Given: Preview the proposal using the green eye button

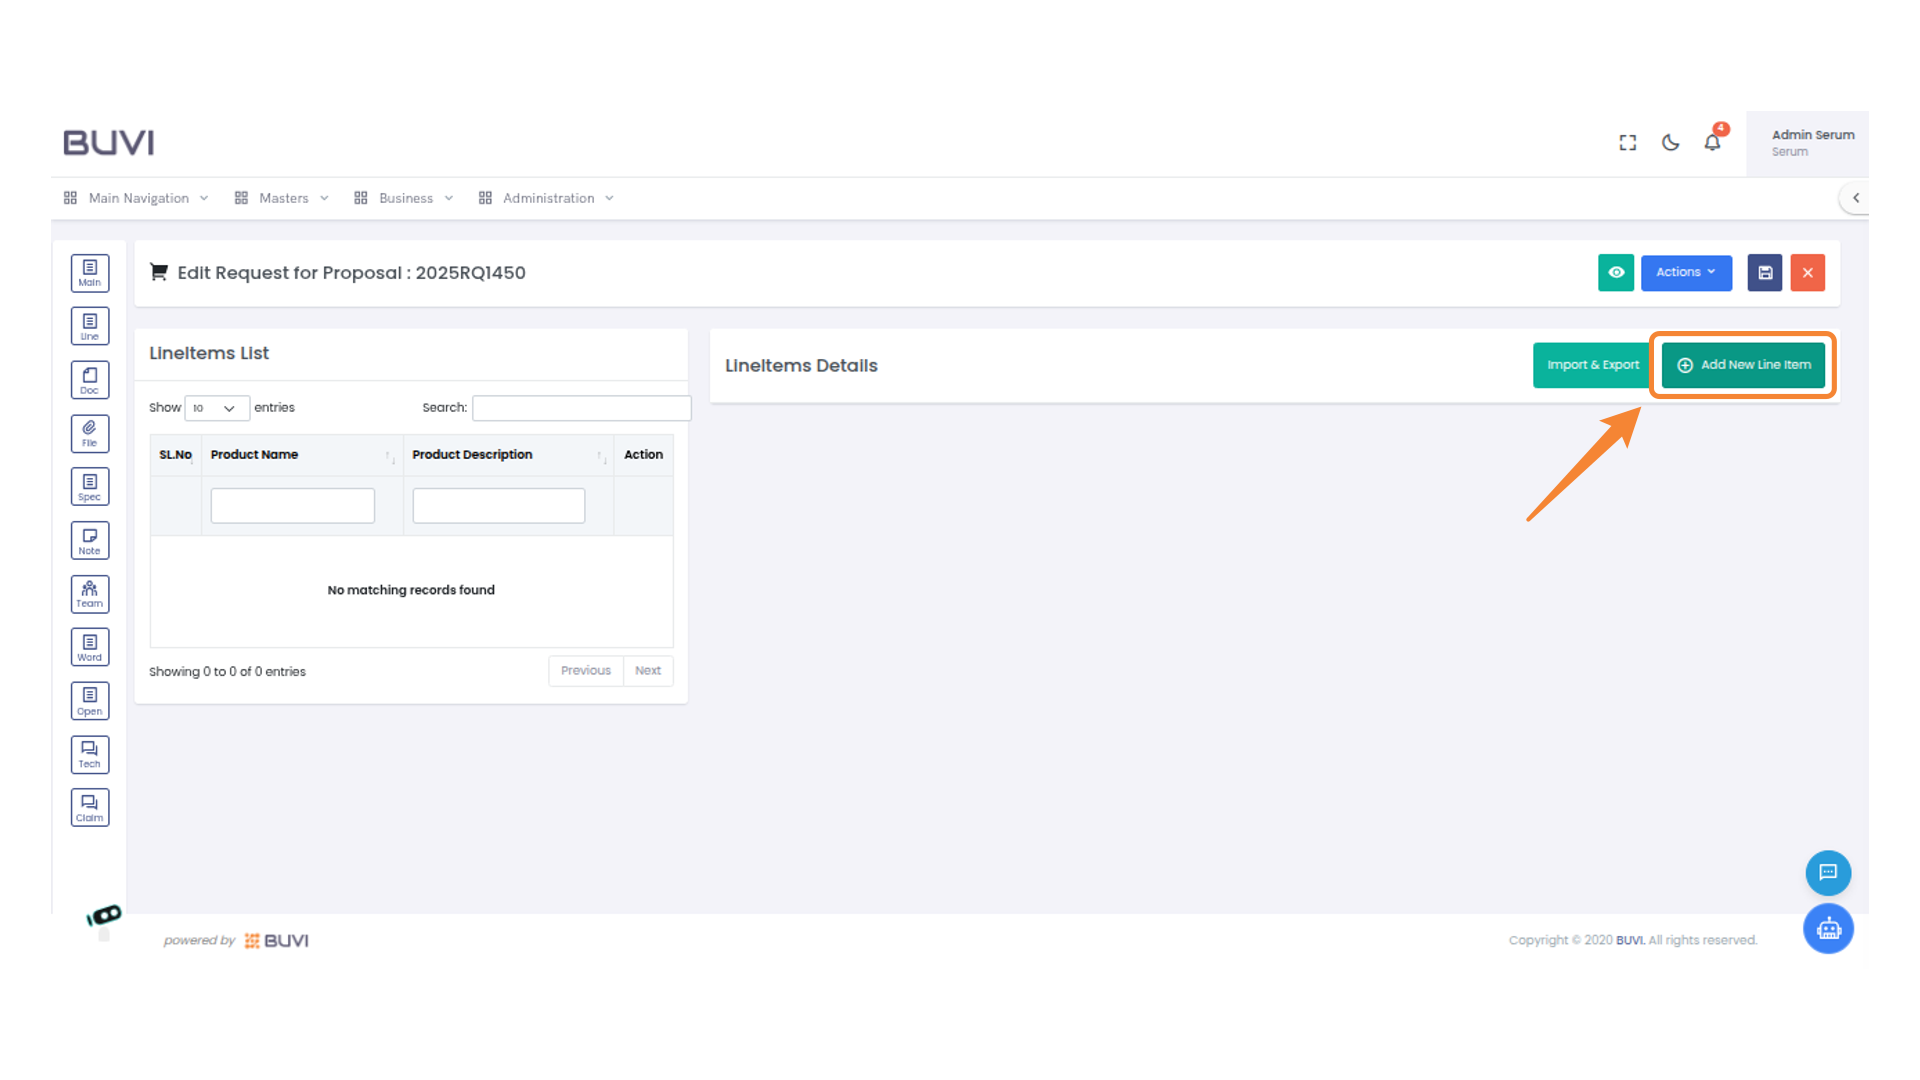Looking at the screenshot, I should [x=1616, y=272].
